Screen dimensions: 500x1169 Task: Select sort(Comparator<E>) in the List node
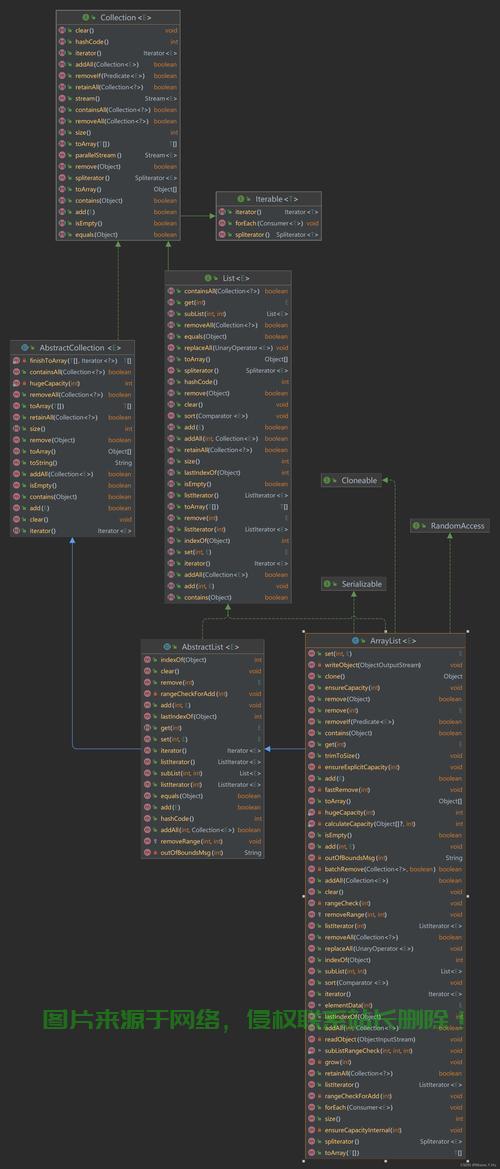coord(228,416)
